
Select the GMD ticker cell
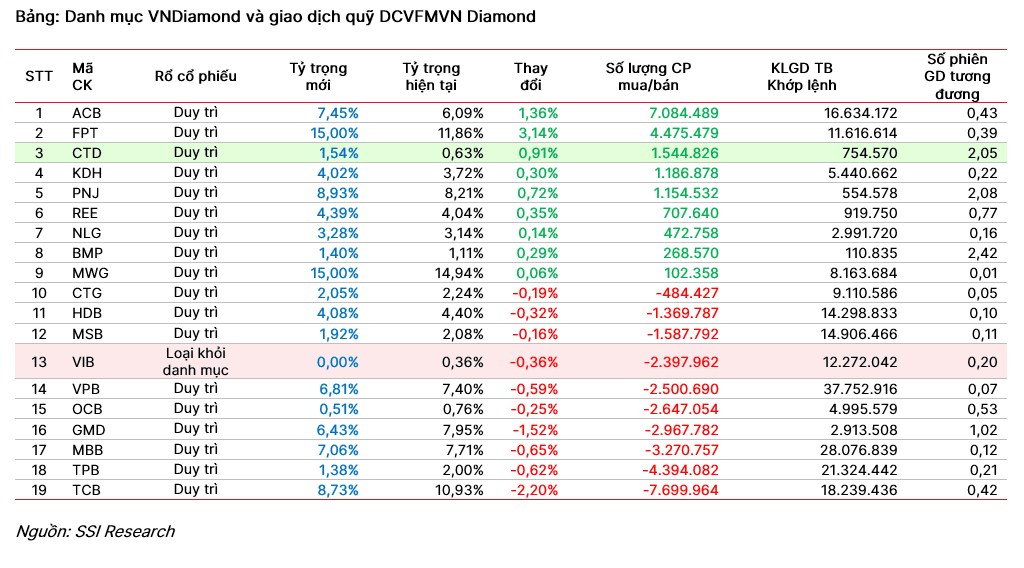86,429
